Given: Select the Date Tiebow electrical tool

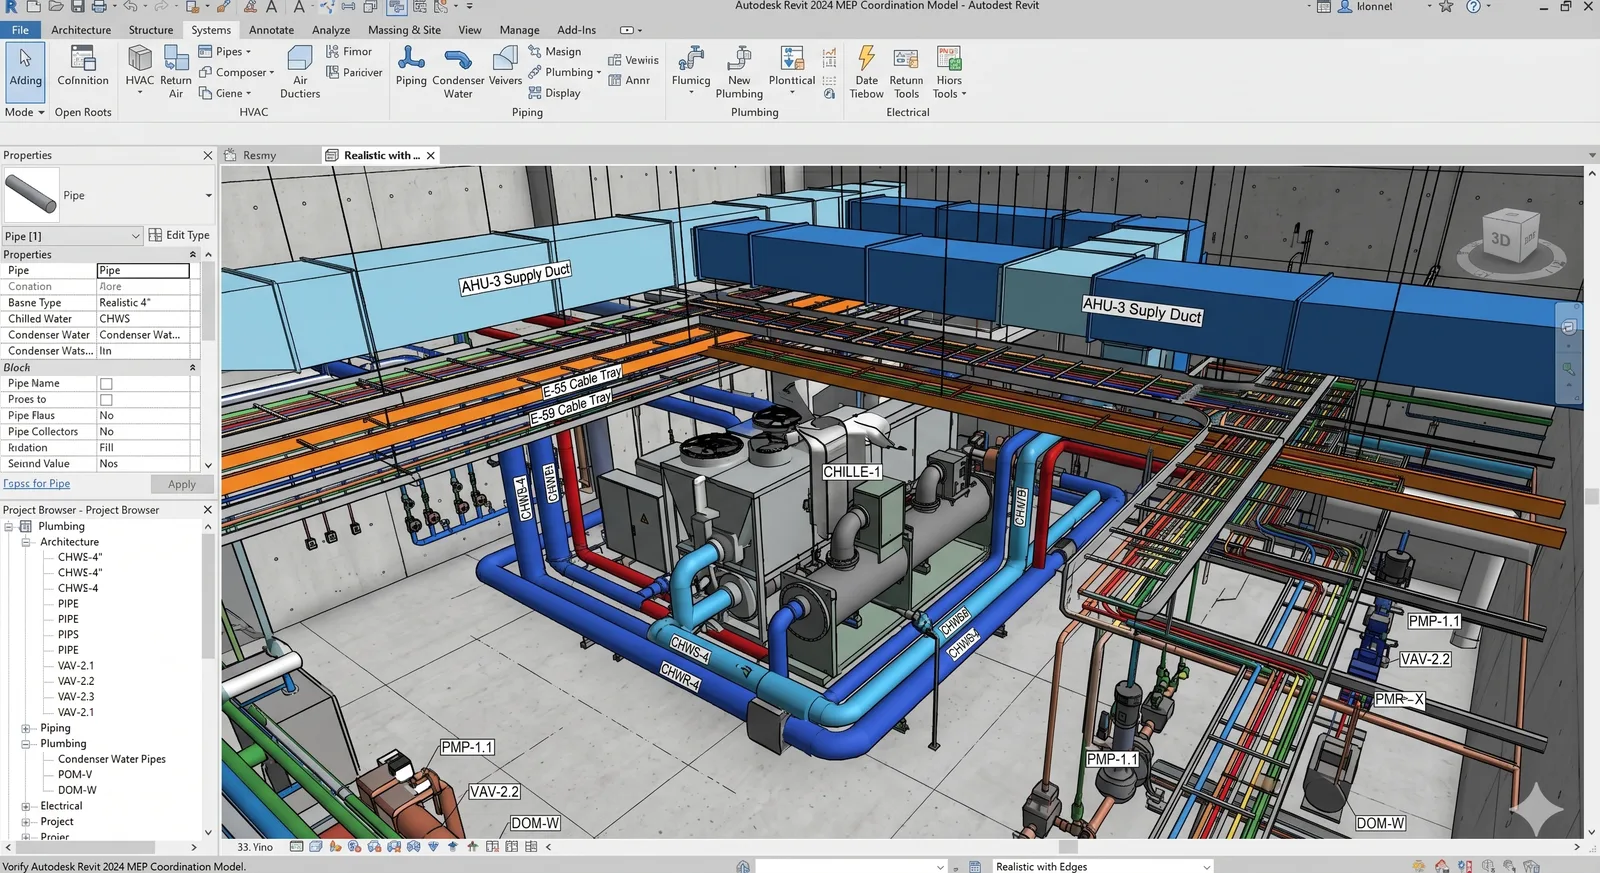Looking at the screenshot, I should pyautogui.click(x=867, y=72).
